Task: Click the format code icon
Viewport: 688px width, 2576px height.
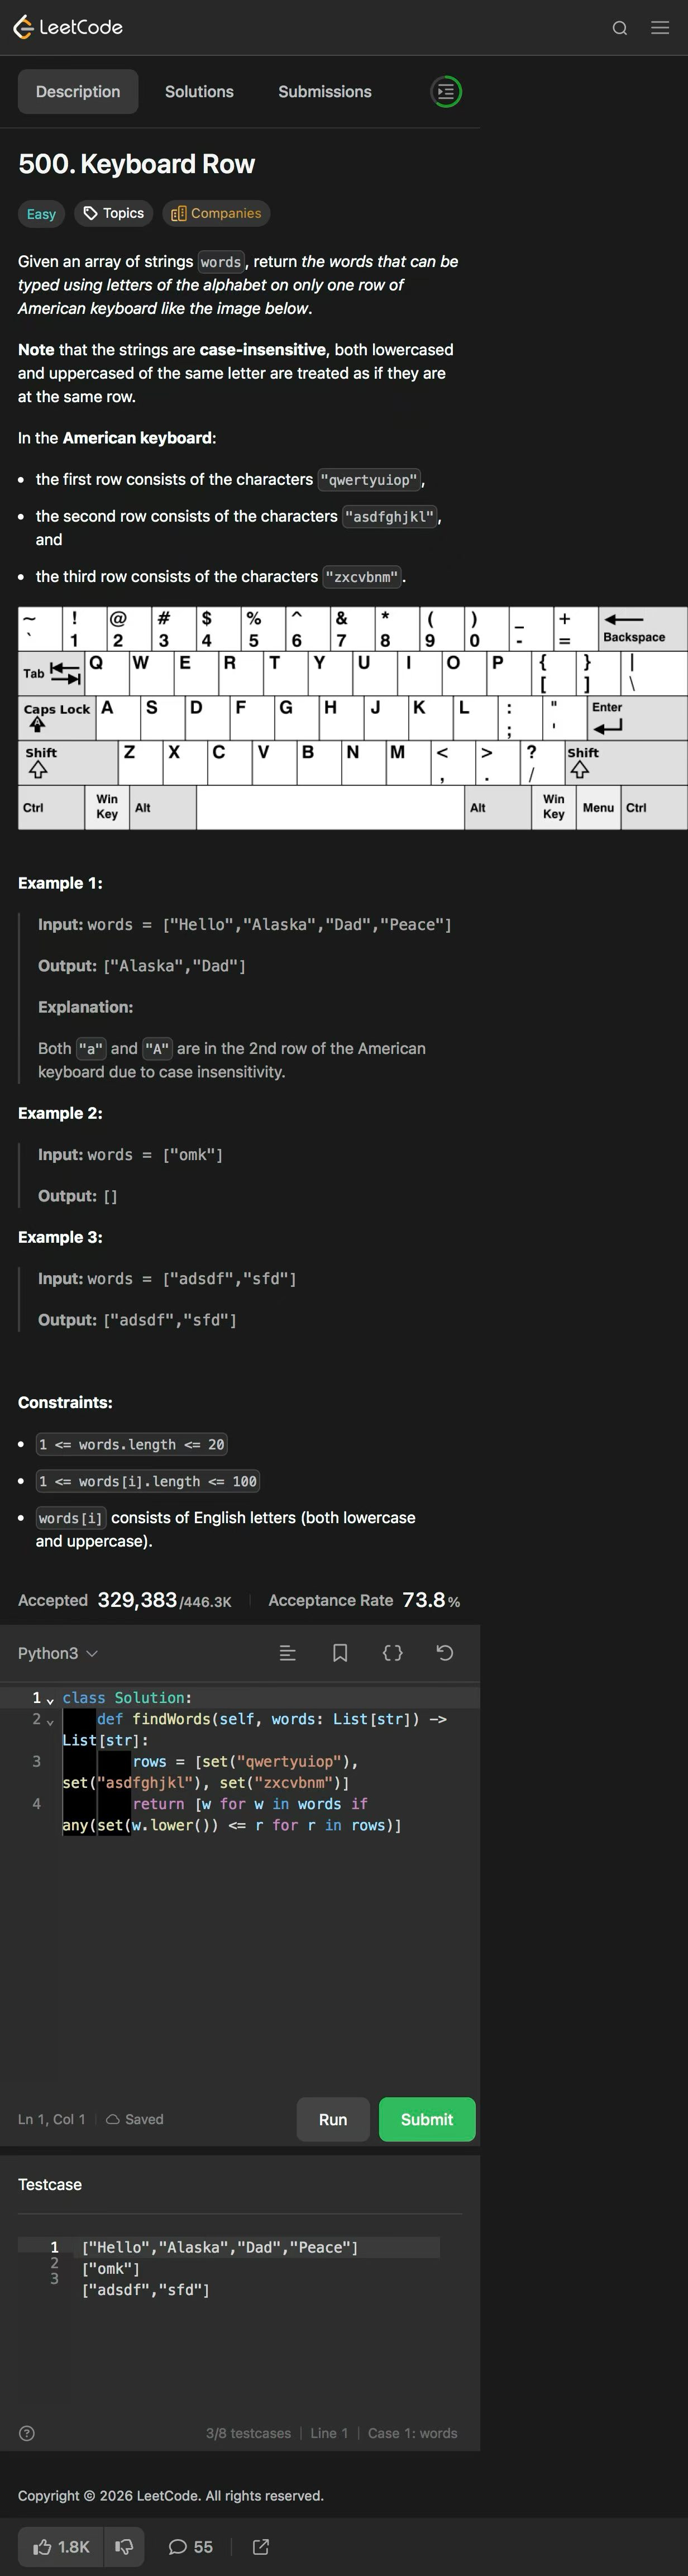Action: (288, 1653)
